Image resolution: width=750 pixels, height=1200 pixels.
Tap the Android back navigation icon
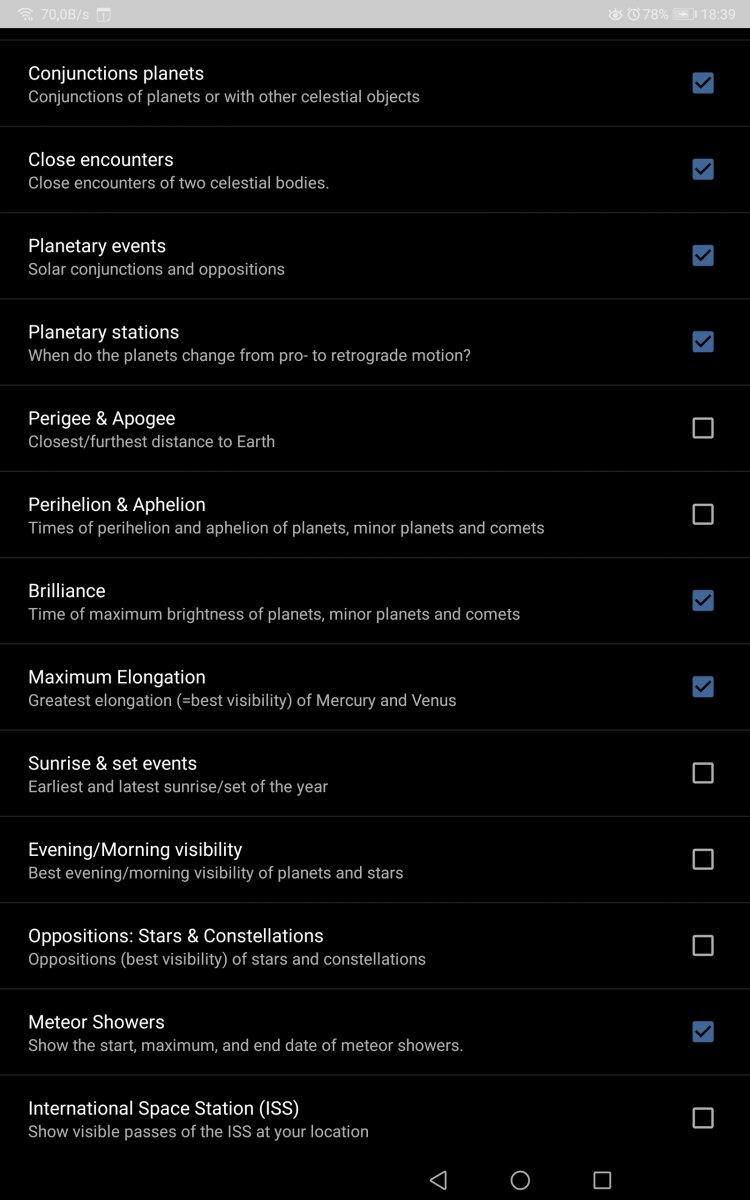pos(438,1180)
